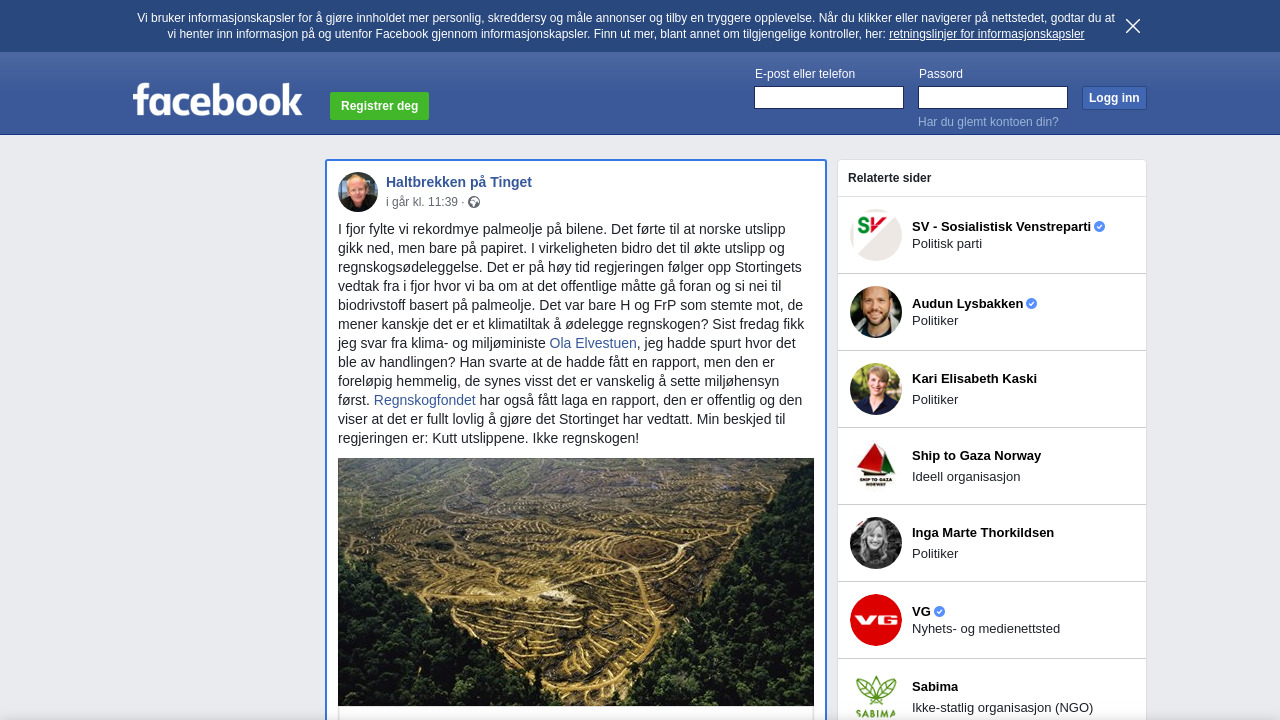Click Haltbrekken på Tinget profile picture
Image resolution: width=1280 pixels, height=720 pixels.
tap(358, 192)
